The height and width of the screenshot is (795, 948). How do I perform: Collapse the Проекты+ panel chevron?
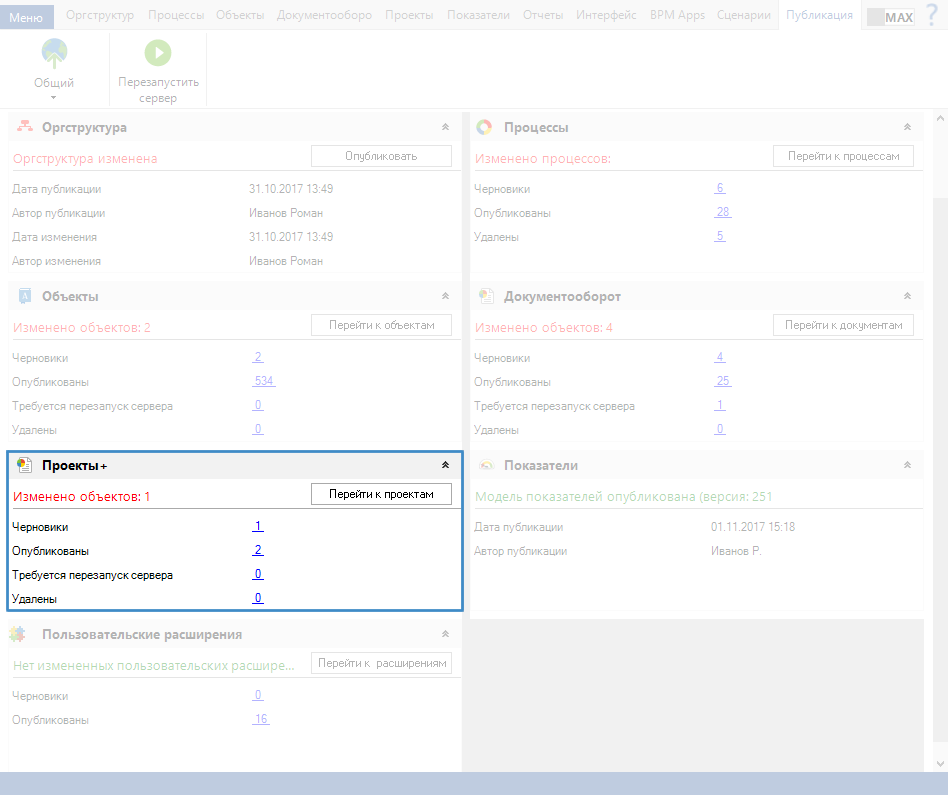coord(445,465)
